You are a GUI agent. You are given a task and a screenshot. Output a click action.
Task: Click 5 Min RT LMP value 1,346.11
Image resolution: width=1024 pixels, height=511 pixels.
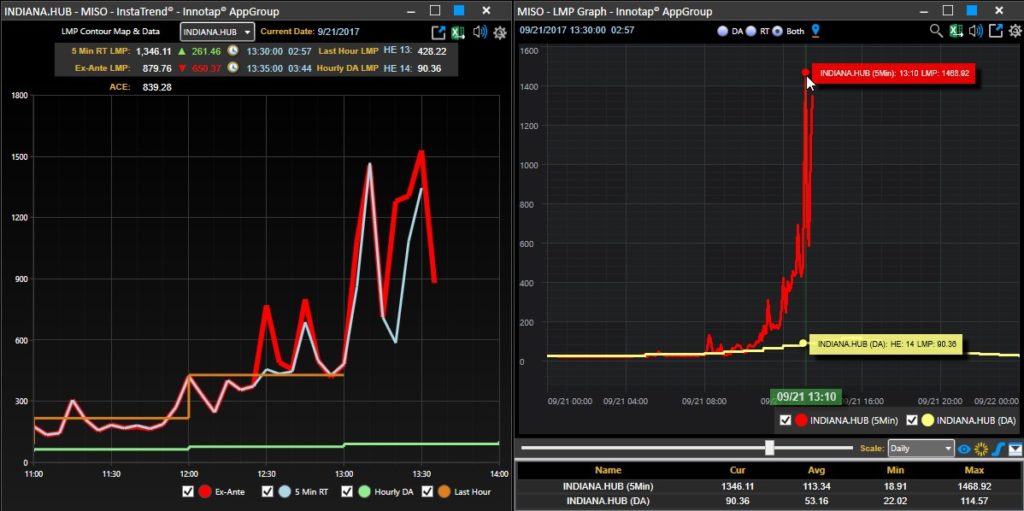(153, 51)
